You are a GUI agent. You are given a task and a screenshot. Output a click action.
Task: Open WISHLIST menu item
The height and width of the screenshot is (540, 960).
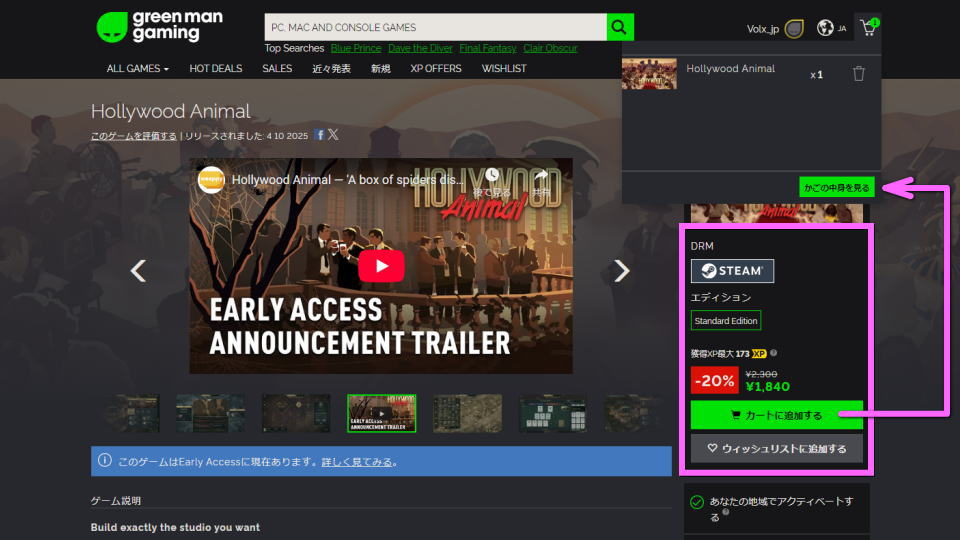pyautogui.click(x=504, y=69)
